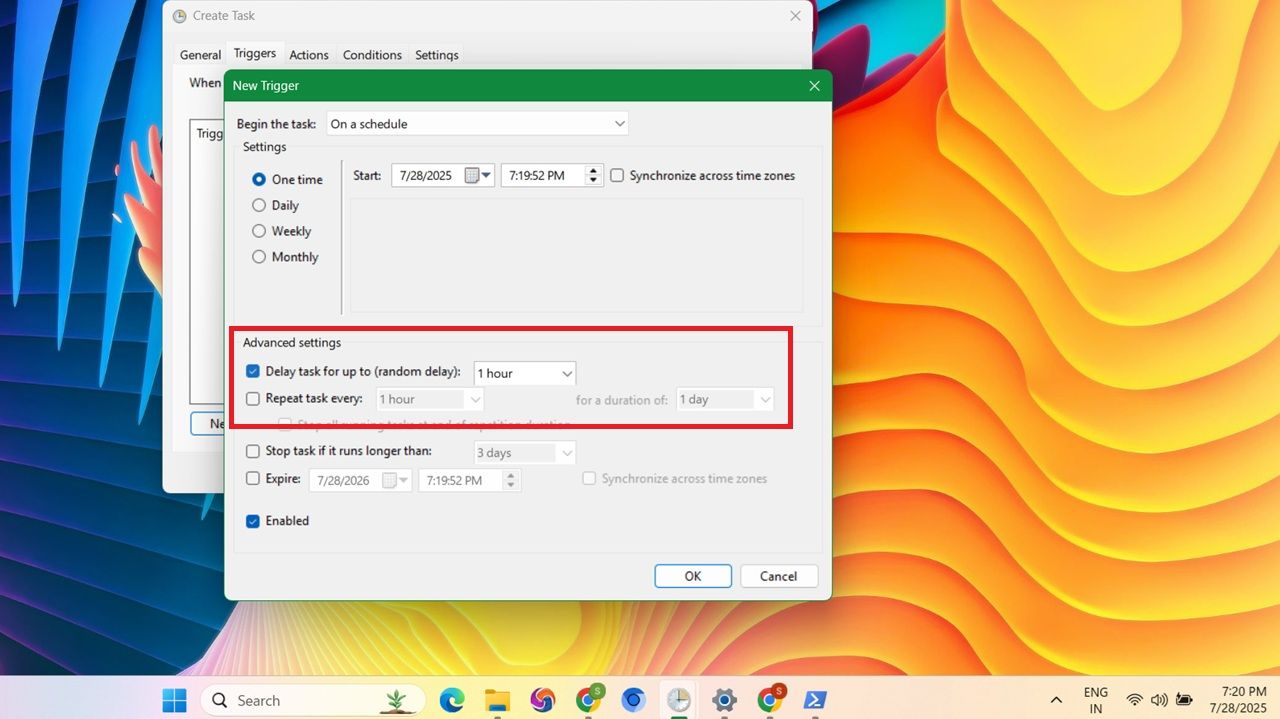Click the OK button
The width and height of the screenshot is (1280, 719).
[x=692, y=575]
